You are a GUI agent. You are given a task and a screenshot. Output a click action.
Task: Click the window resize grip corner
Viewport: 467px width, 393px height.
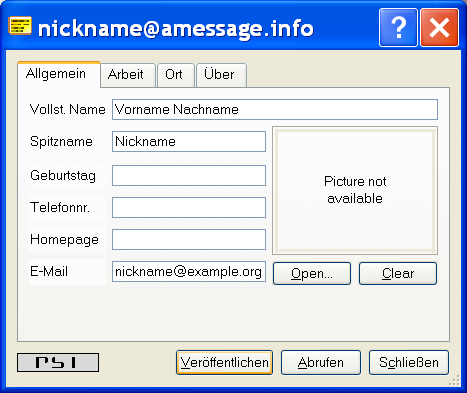(455, 381)
